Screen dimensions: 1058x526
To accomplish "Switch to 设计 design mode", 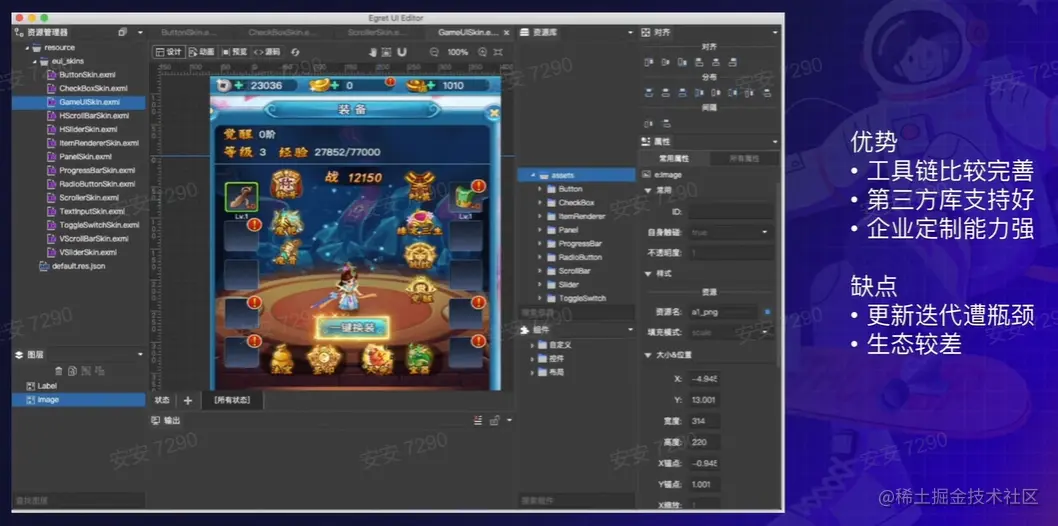I will (x=168, y=52).
